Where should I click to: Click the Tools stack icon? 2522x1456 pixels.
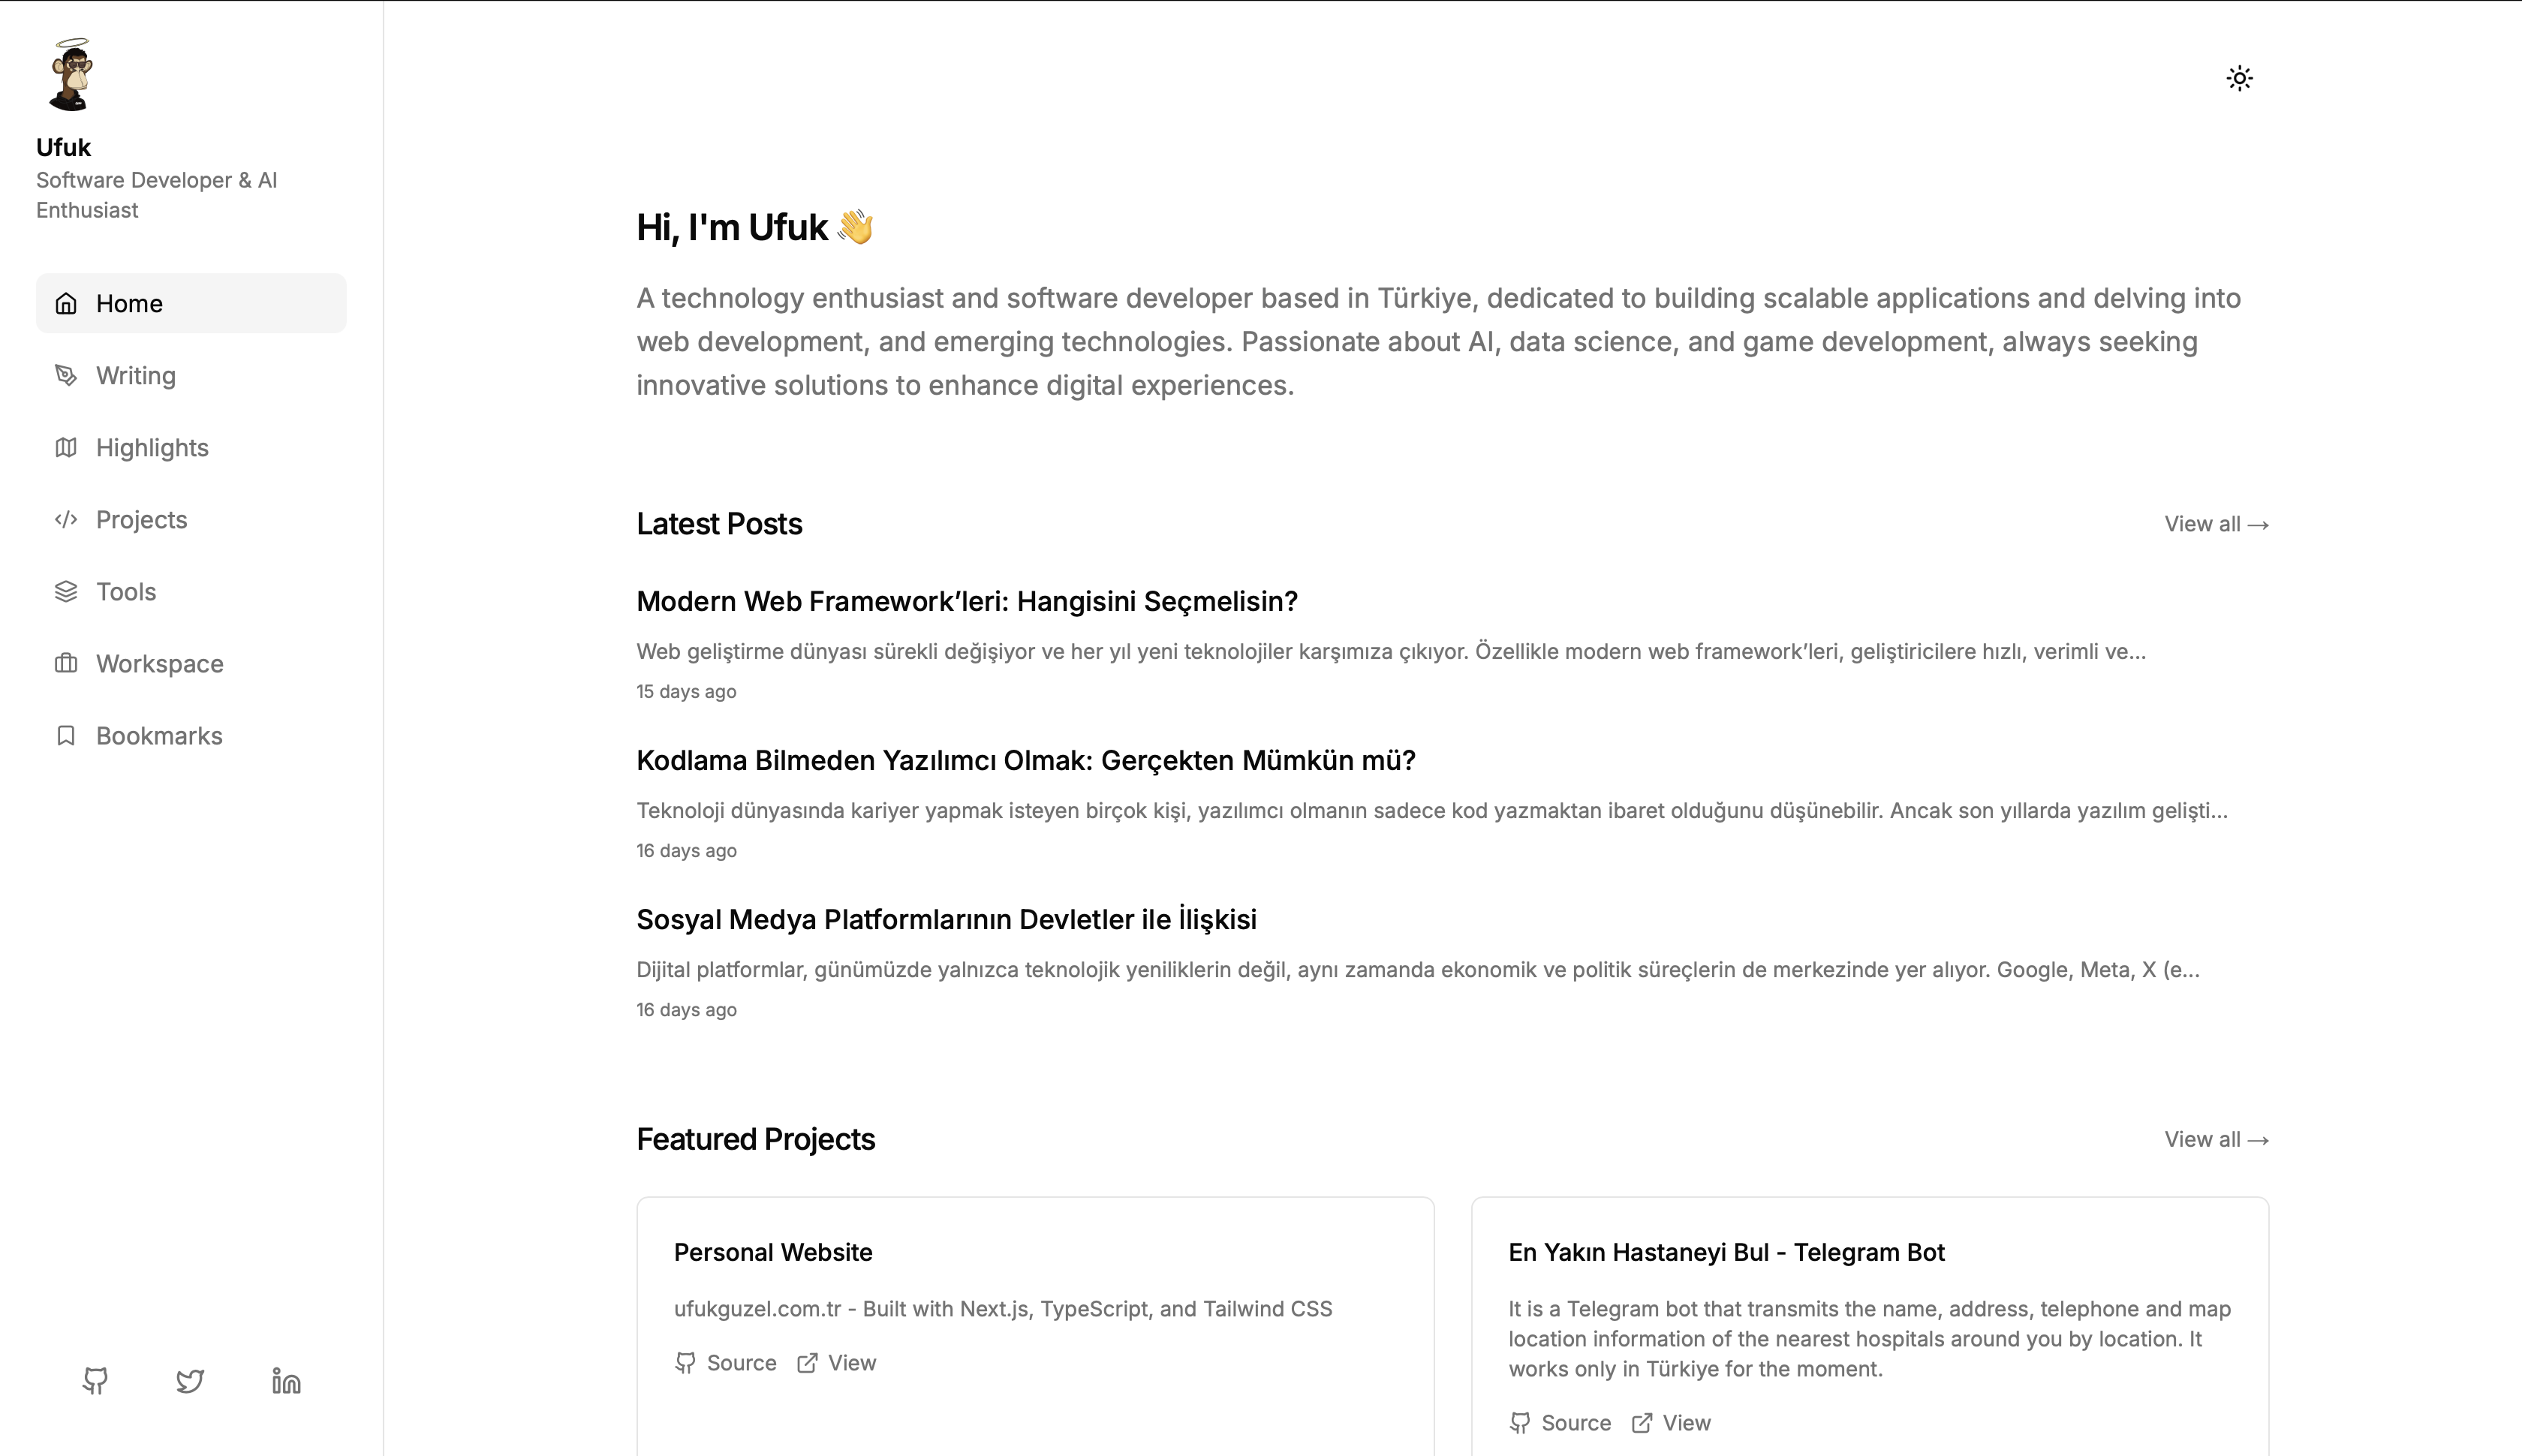(66, 591)
